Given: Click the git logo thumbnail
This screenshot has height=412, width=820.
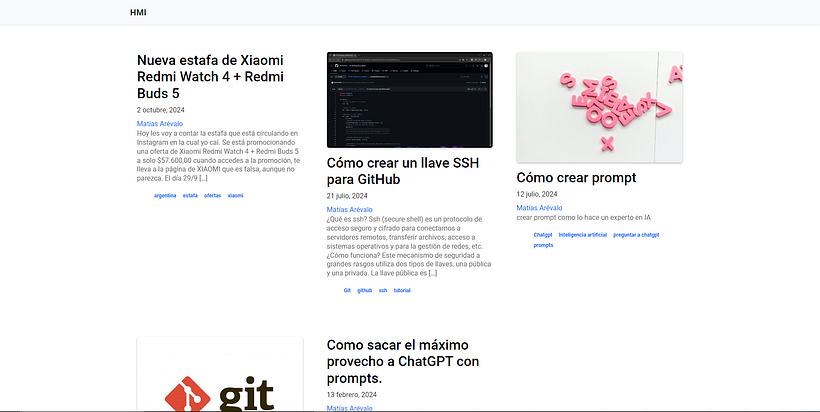Looking at the screenshot, I should (220, 374).
